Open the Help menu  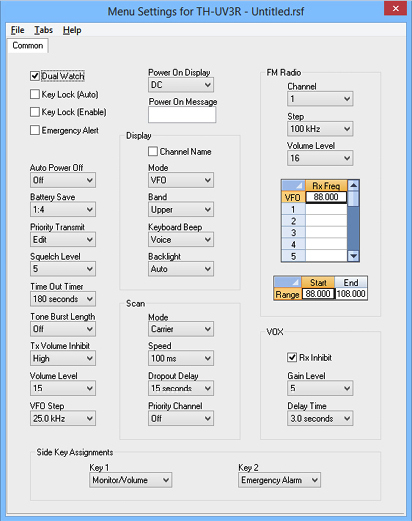click(x=72, y=30)
